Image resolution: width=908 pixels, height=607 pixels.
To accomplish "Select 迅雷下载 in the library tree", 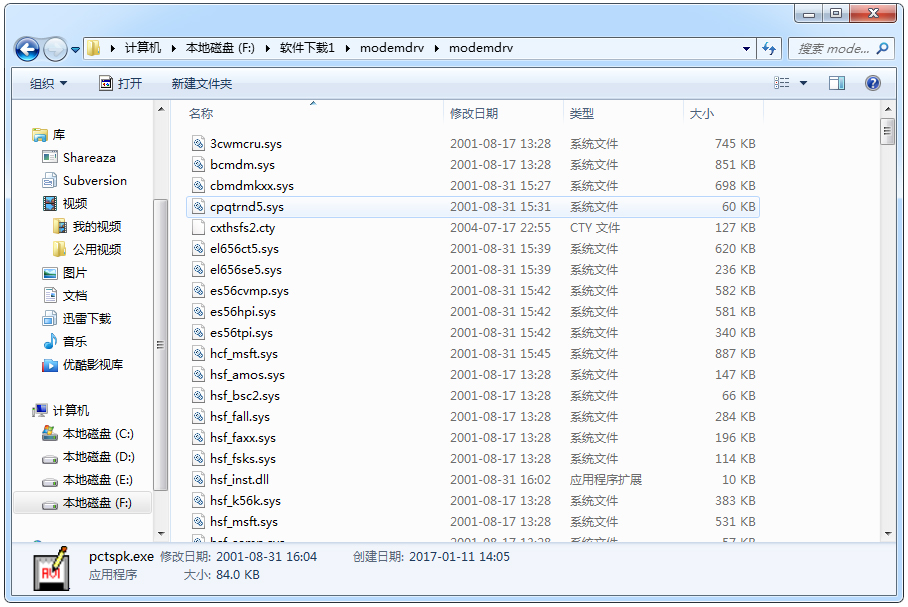I will [x=87, y=319].
